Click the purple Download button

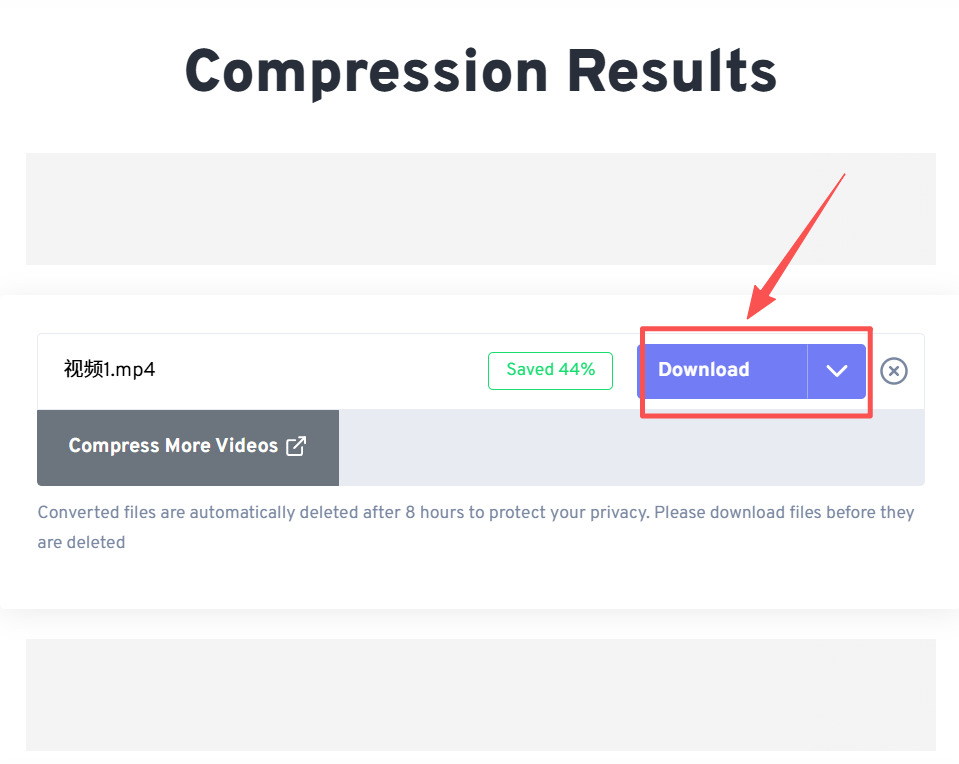722,371
